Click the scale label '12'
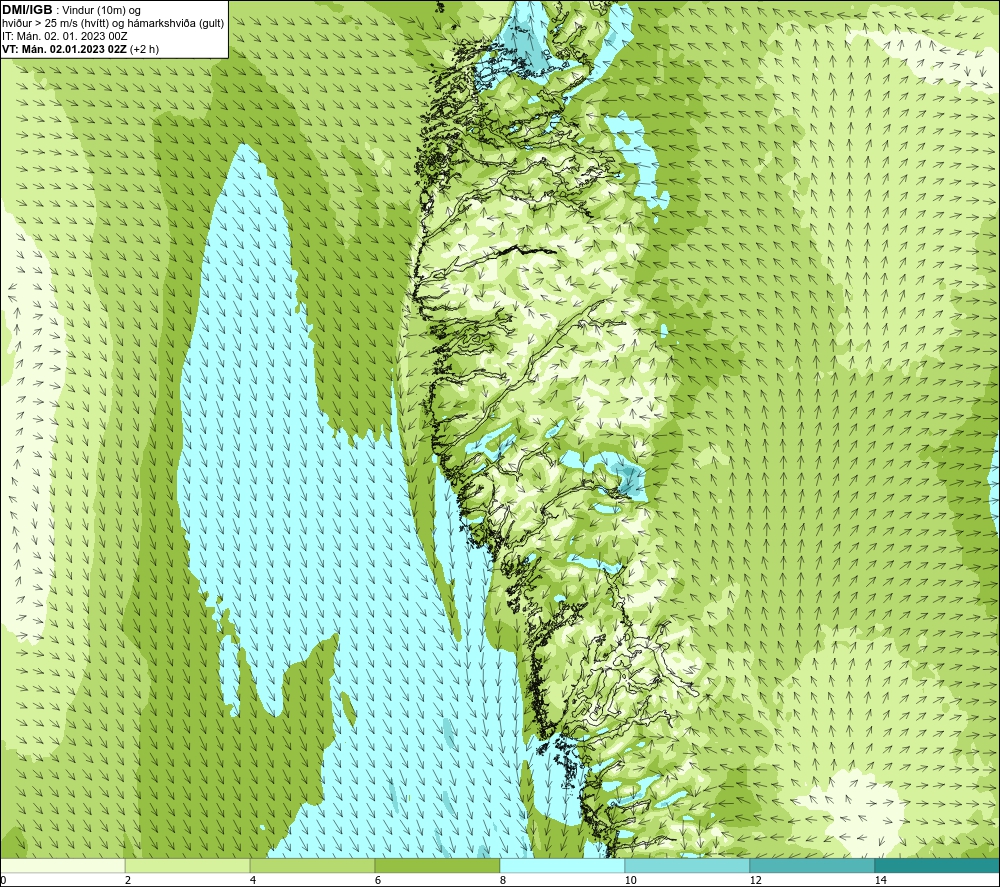The width and height of the screenshot is (1000, 887). pos(755,880)
